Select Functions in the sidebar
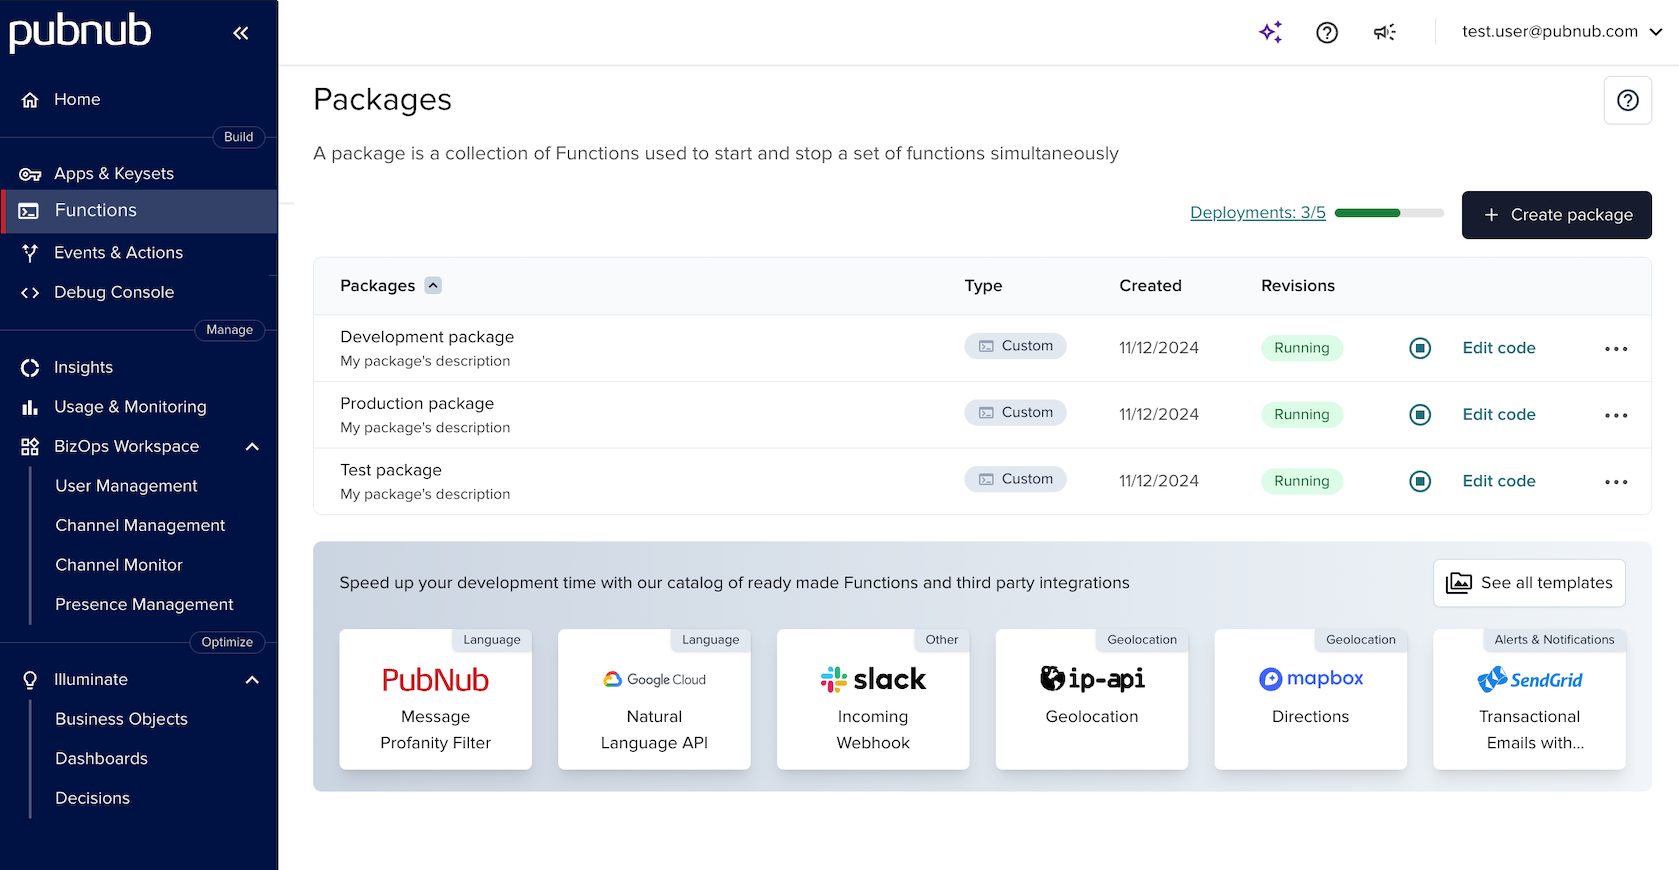The width and height of the screenshot is (1679, 870). click(x=139, y=211)
